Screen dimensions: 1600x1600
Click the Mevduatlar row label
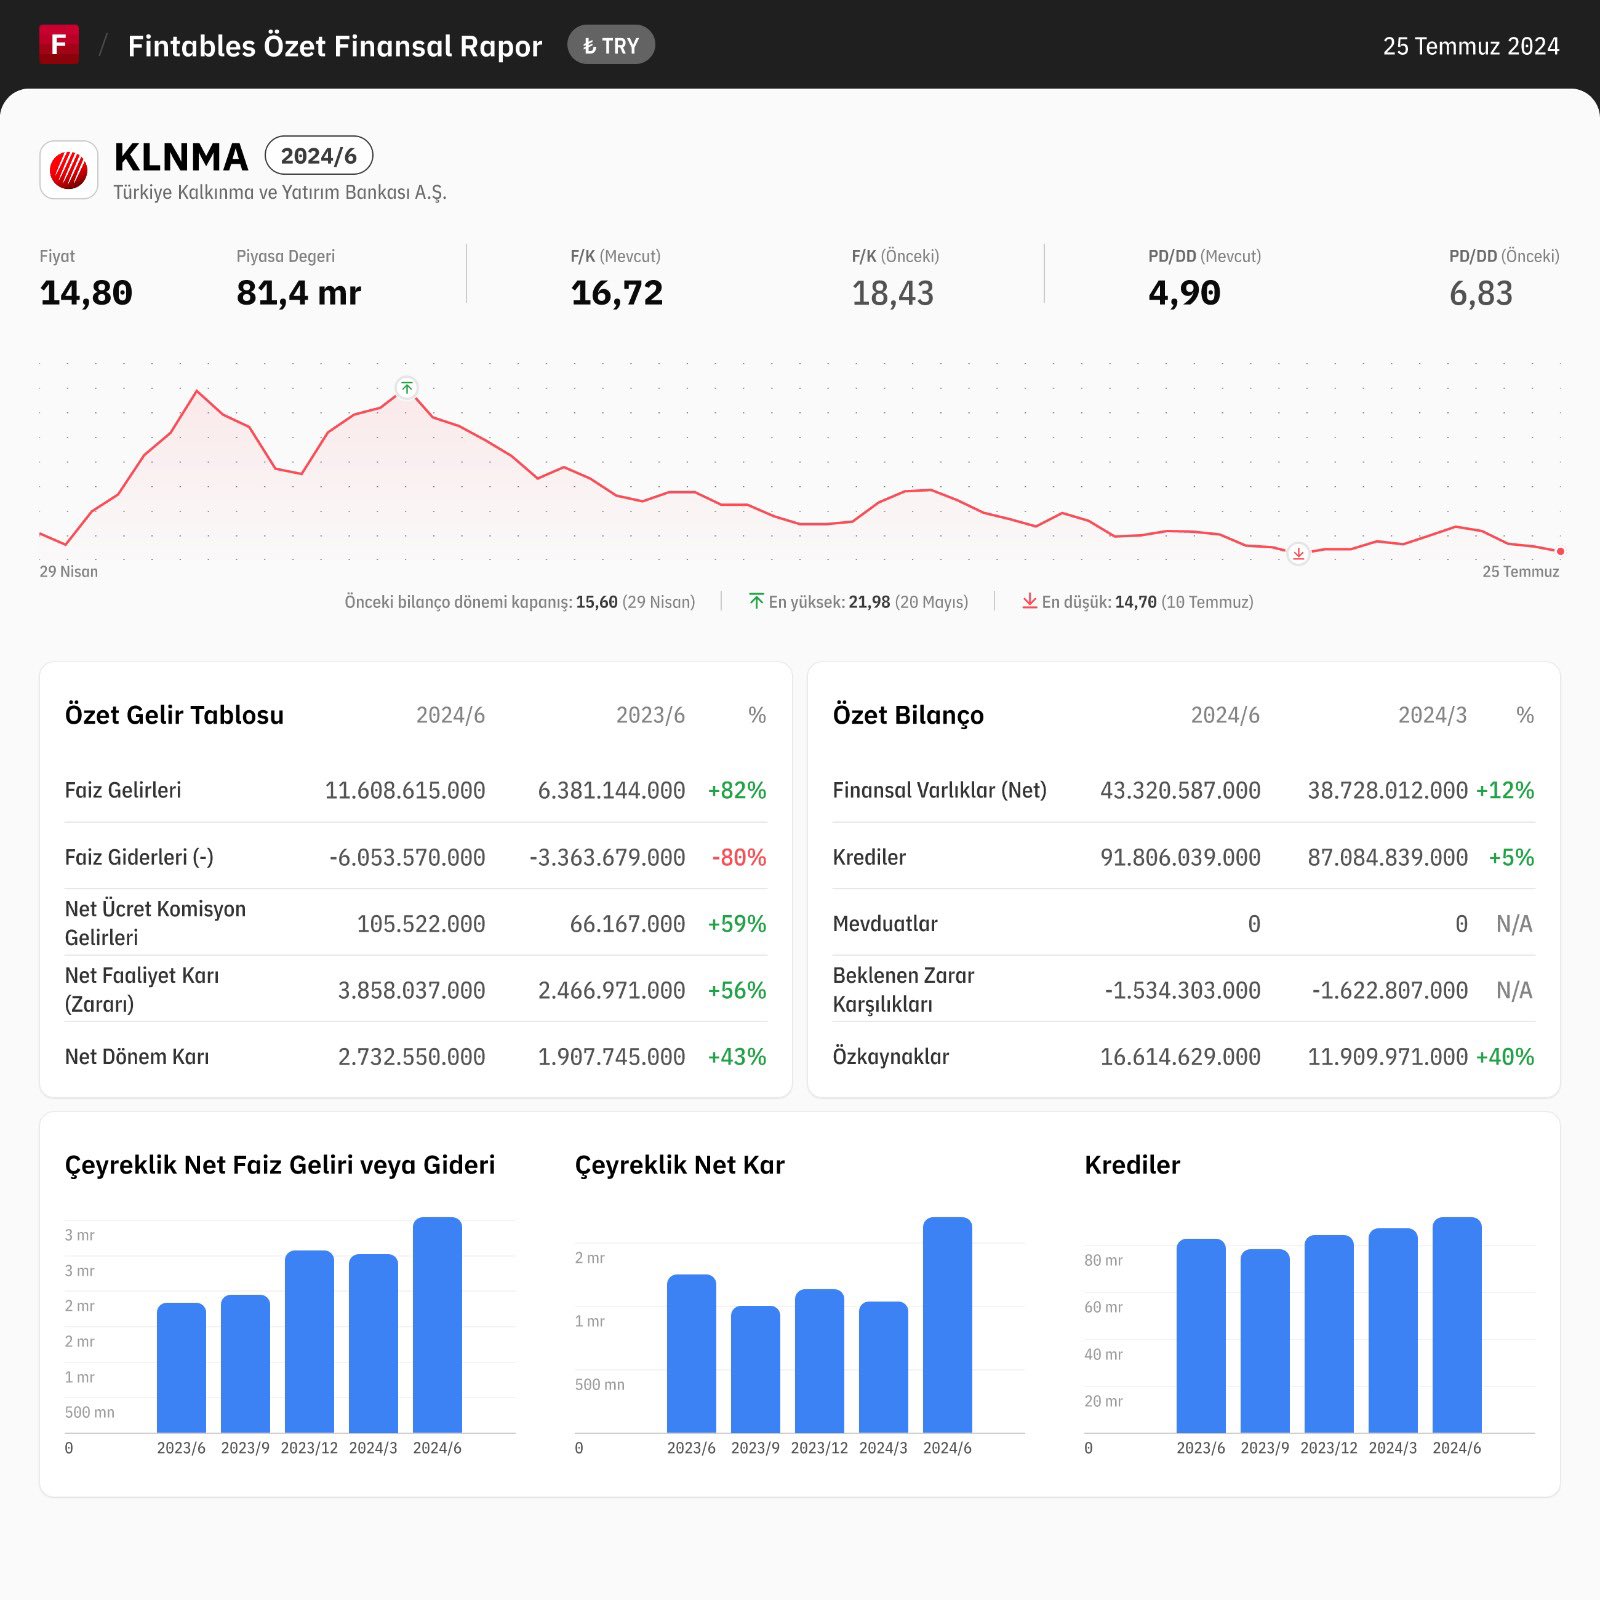(885, 923)
